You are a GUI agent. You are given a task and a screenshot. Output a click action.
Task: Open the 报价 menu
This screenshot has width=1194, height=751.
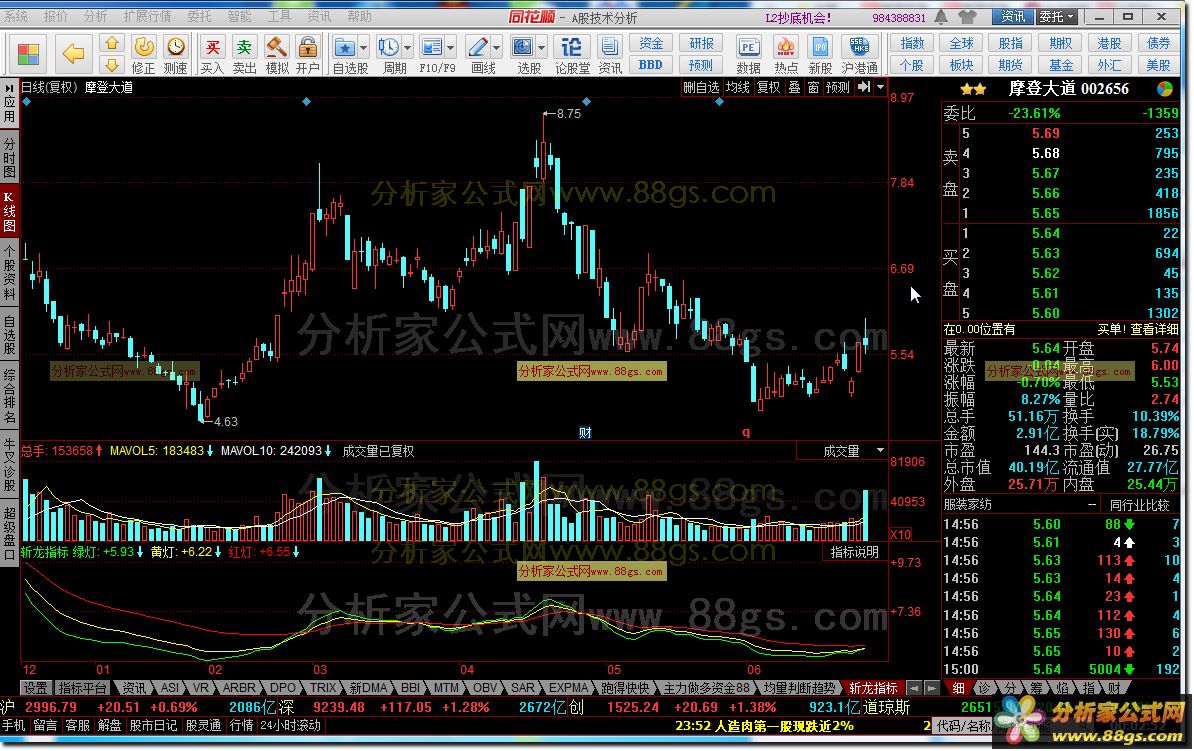click(x=56, y=16)
